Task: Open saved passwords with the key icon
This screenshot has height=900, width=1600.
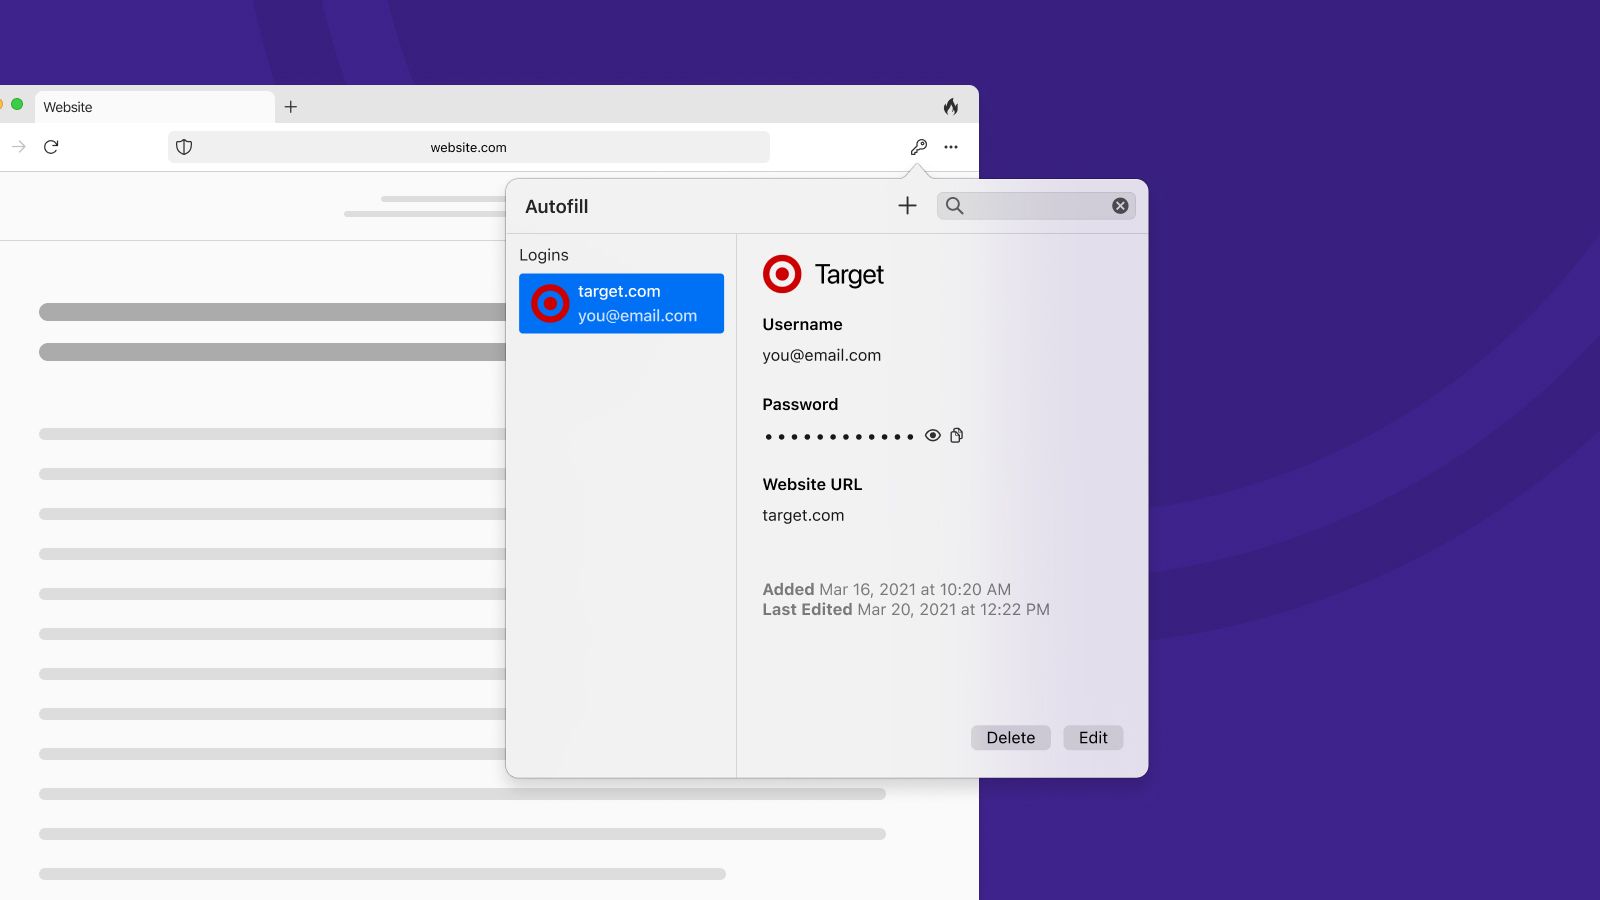Action: coord(918,146)
